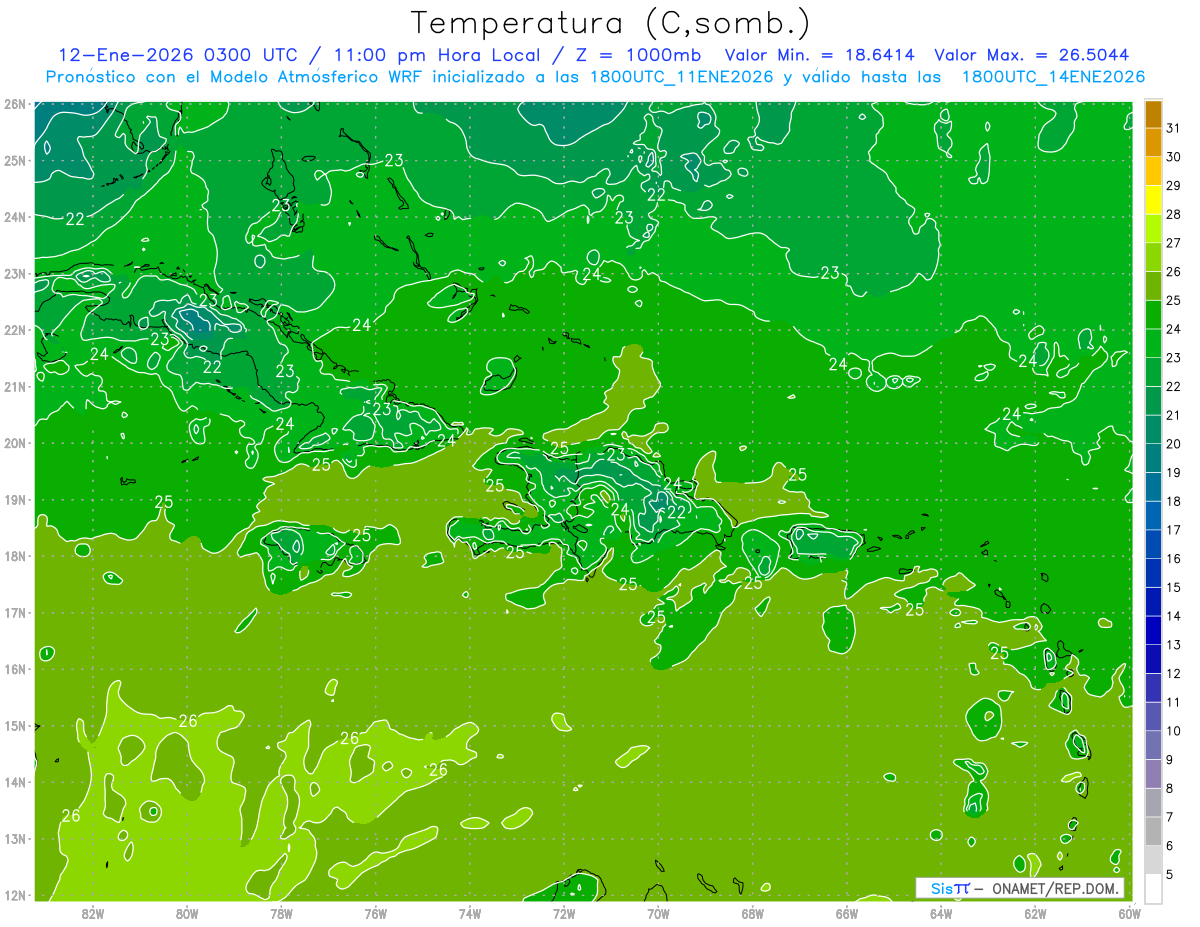The height and width of the screenshot is (927, 1200).
Task: Click the "24N" latitude label
Action: coord(15,217)
